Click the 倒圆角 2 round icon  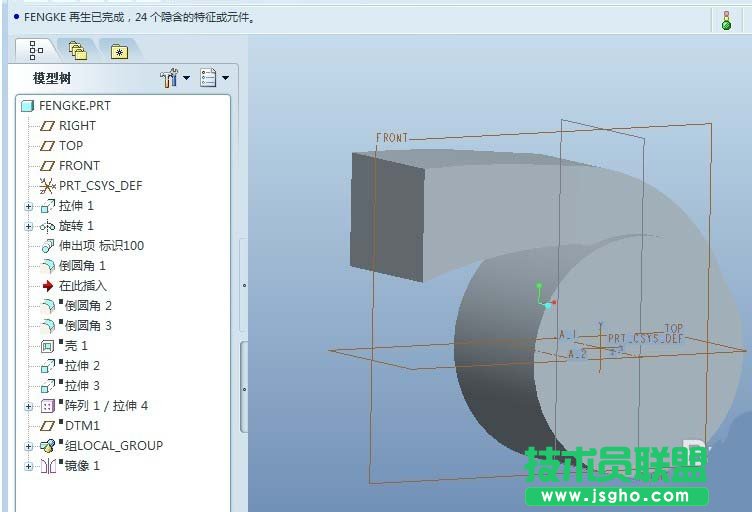pyautogui.click(x=47, y=306)
